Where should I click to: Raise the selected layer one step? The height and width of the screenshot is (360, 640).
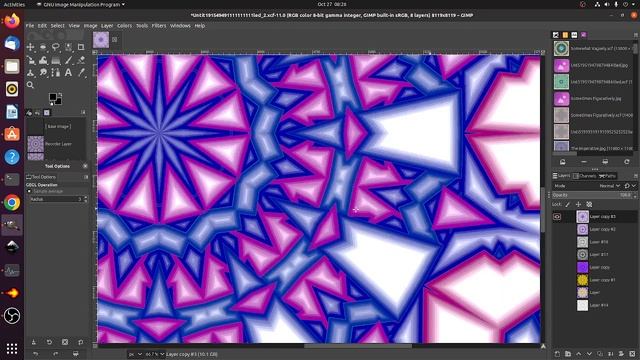click(x=578, y=353)
